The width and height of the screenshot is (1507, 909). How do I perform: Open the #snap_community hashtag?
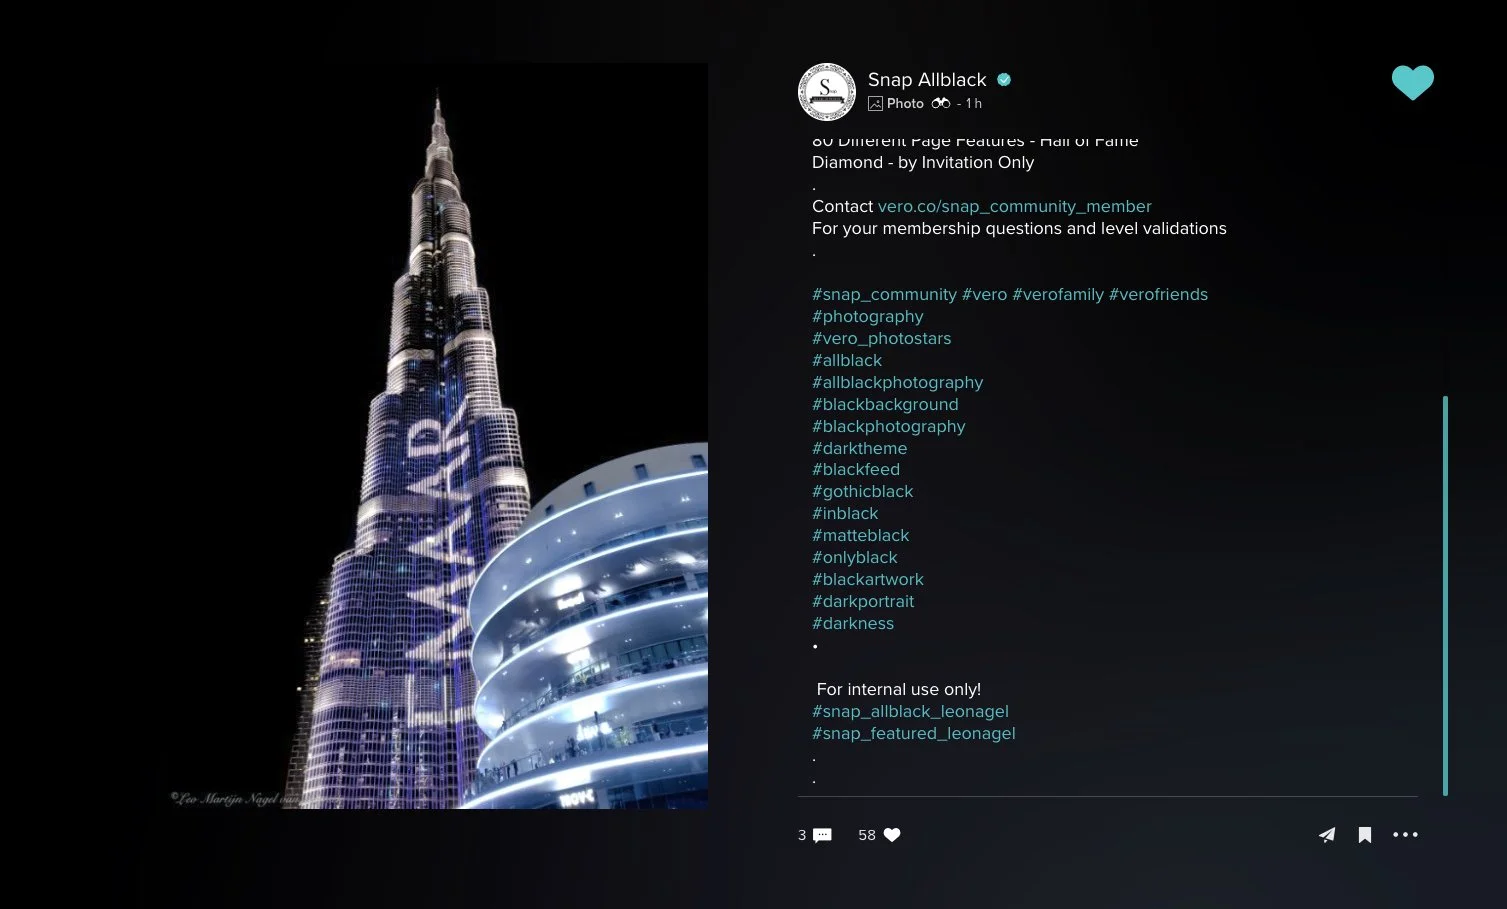[884, 294]
